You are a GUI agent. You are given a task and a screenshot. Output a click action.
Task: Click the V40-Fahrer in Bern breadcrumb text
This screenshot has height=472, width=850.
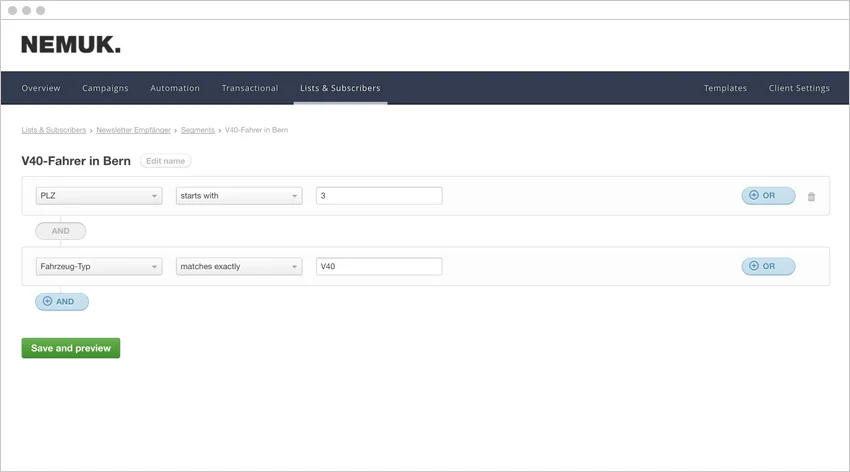point(256,130)
